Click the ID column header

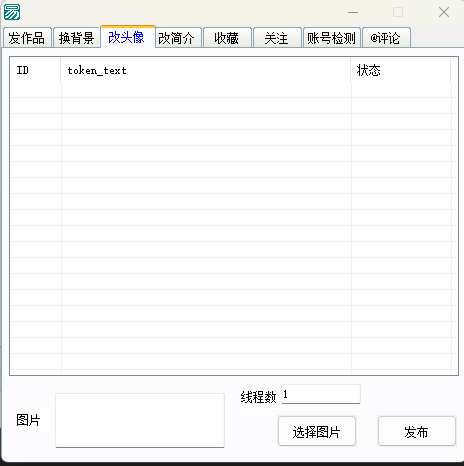[x=35, y=70]
